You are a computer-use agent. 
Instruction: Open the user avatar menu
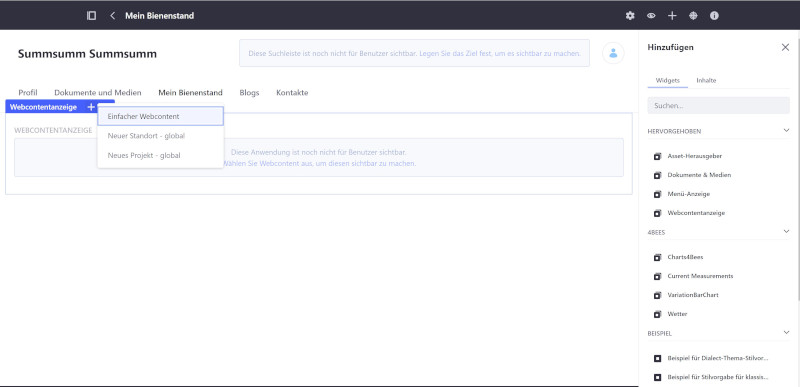pos(613,53)
